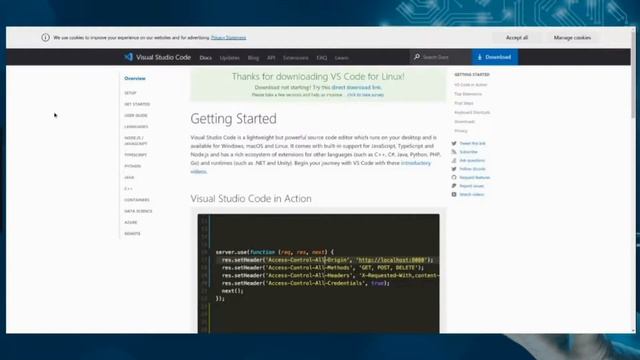The height and width of the screenshot is (360, 640).
Task: Expand the DATA SCIENCE sidebar section
Action: point(138,211)
